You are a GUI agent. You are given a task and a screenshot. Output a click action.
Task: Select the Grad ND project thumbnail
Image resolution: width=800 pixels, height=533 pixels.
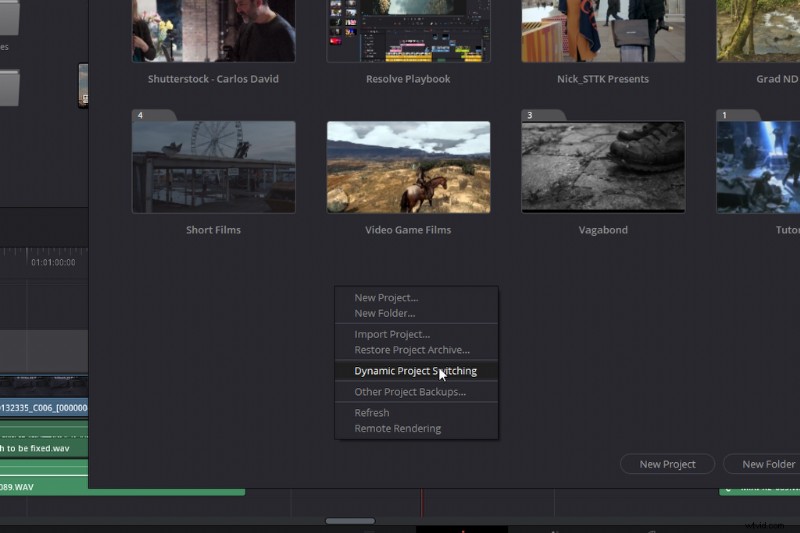click(758, 31)
